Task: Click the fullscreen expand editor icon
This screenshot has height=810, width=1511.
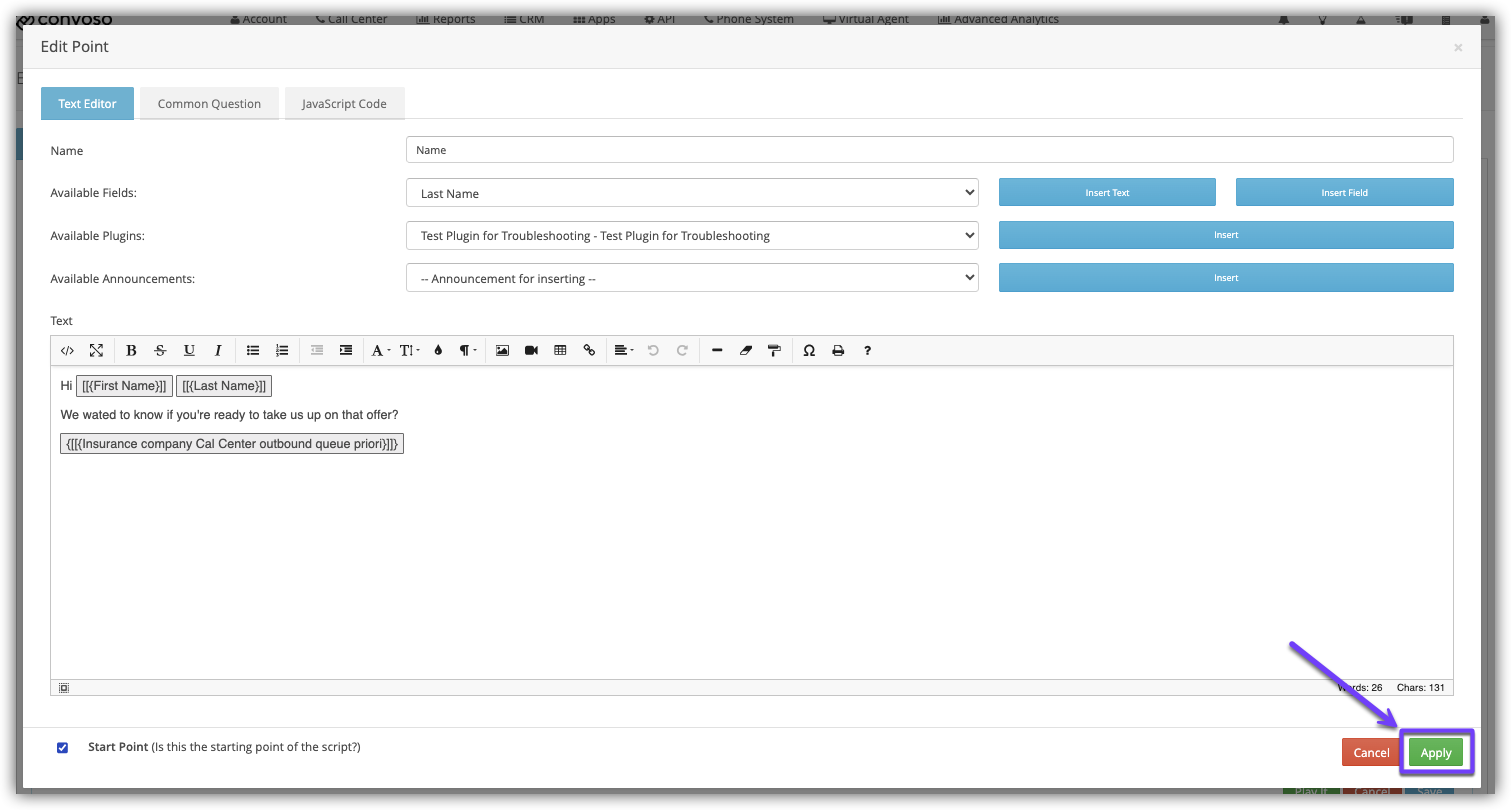Action: tap(96, 351)
